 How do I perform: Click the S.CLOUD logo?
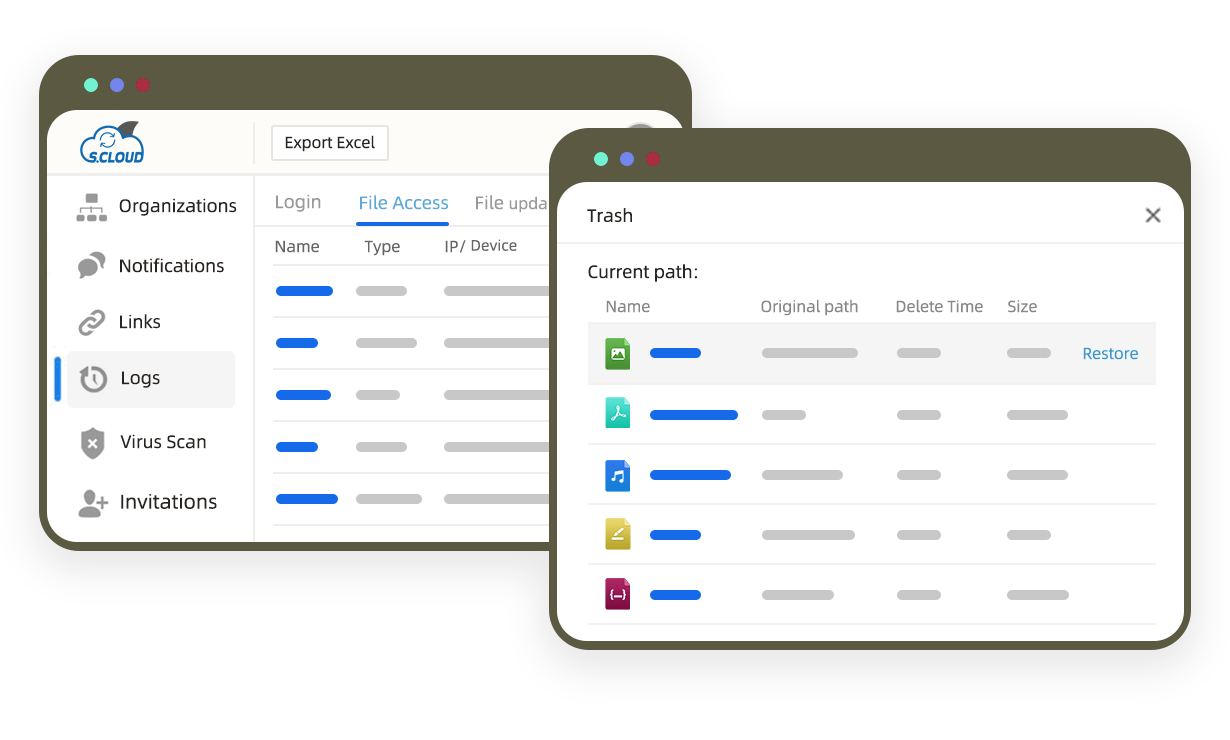coord(112,143)
